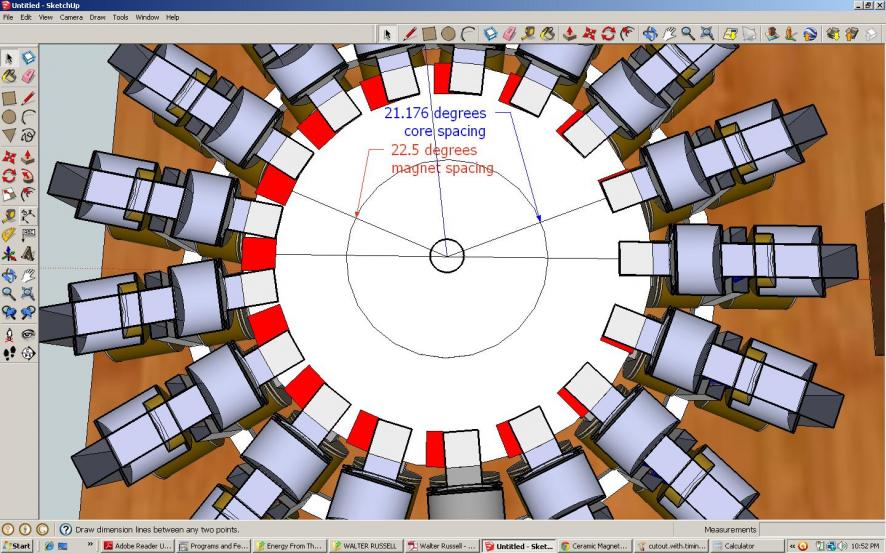Switch to 'Programs and Fe...' taskbar window
Image resolution: width=886 pixels, height=554 pixels.
(212, 546)
